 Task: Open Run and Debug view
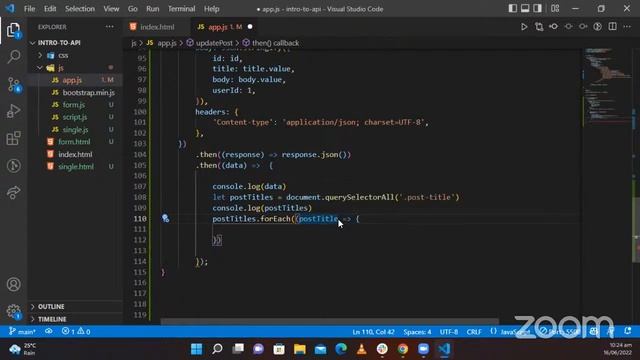[x=13, y=111]
